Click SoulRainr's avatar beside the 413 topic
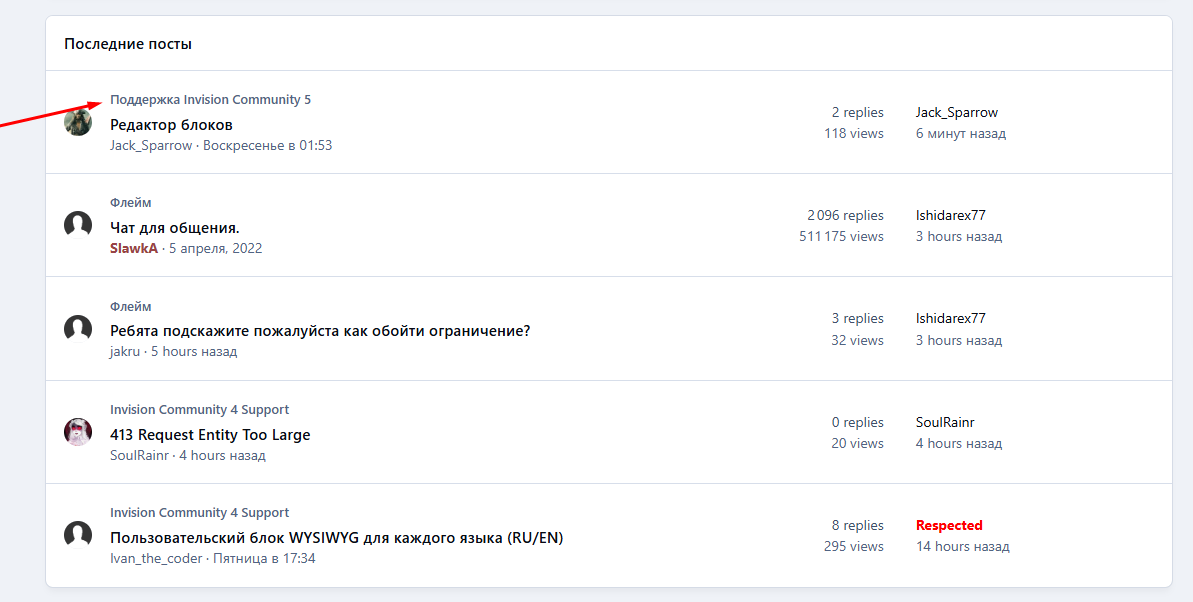 [78, 432]
